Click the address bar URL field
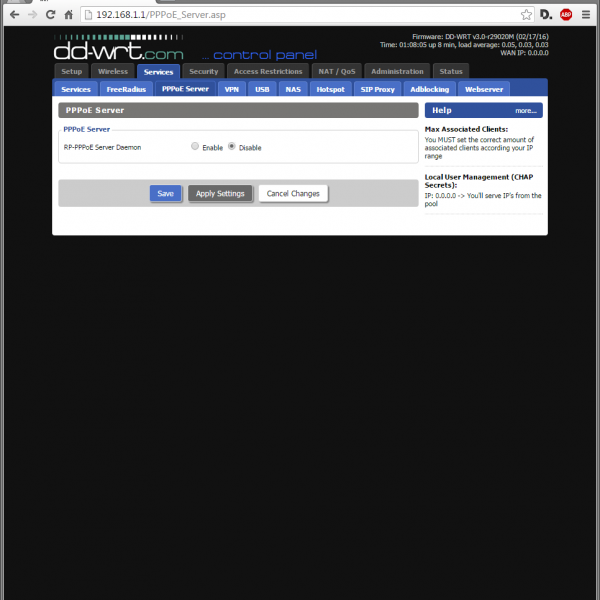Image resolution: width=600 pixels, height=600 pixels. click(300, 15)
